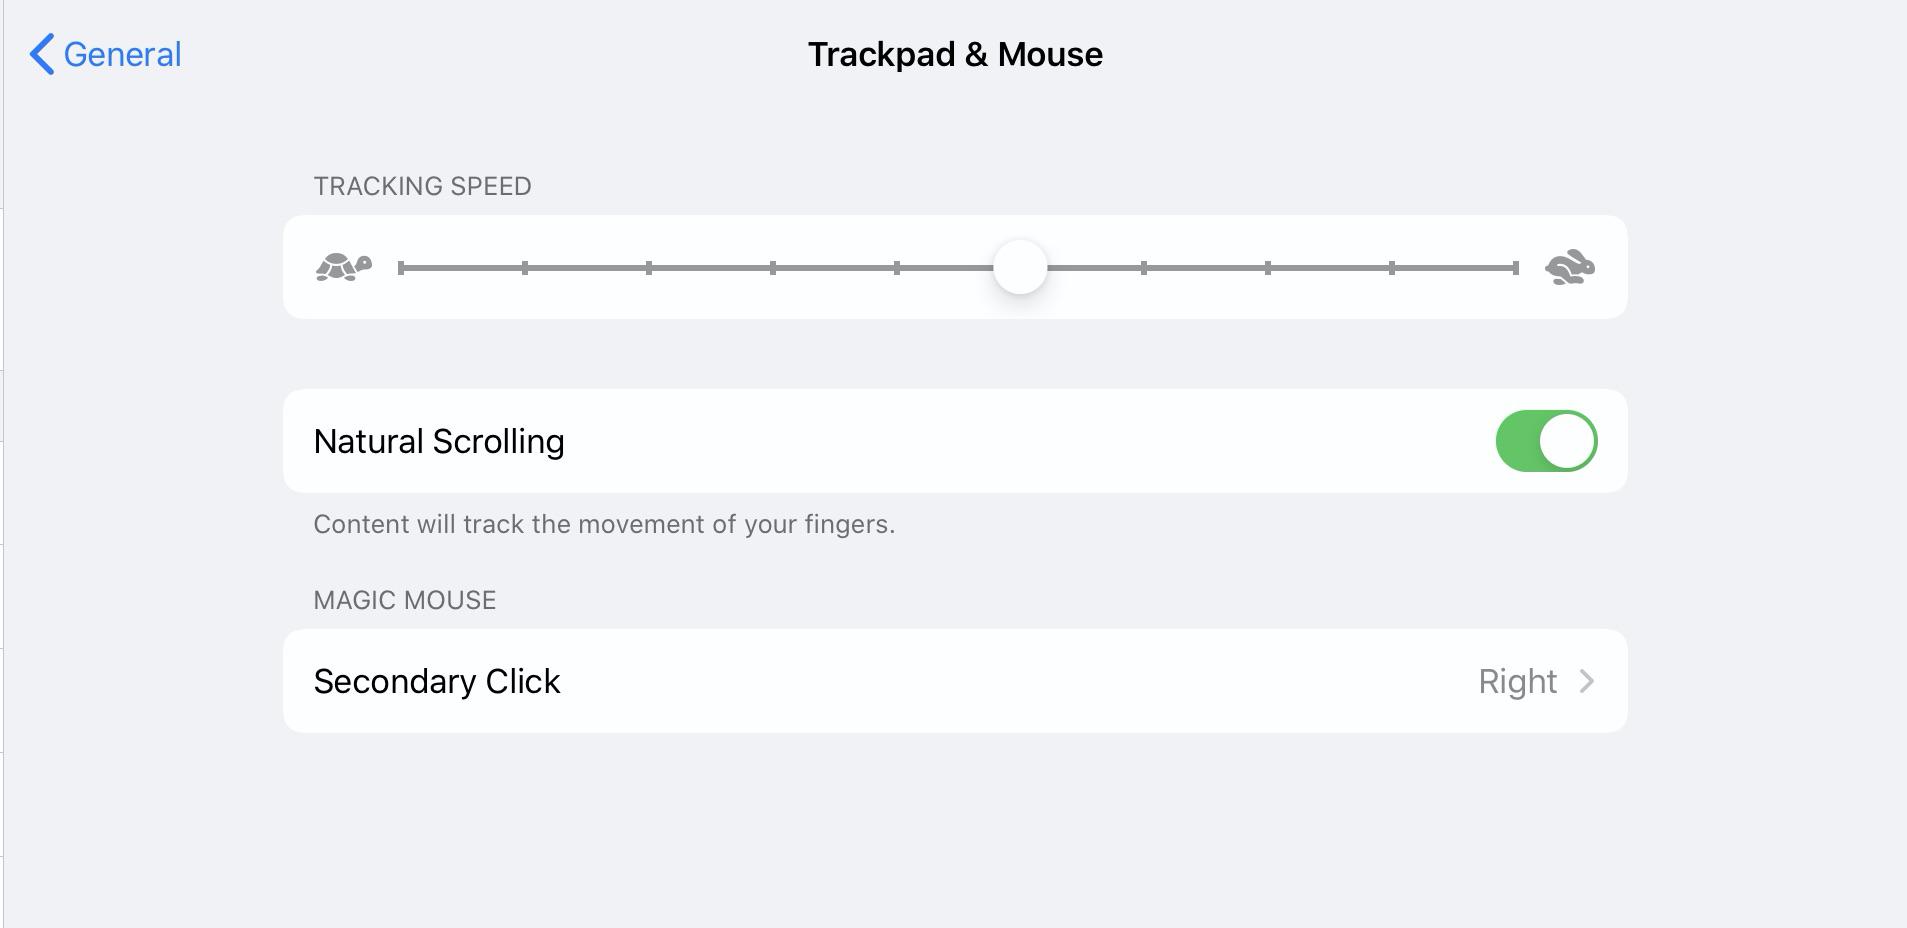Disable the Natural Scrolling switch

pos(1545,441)
